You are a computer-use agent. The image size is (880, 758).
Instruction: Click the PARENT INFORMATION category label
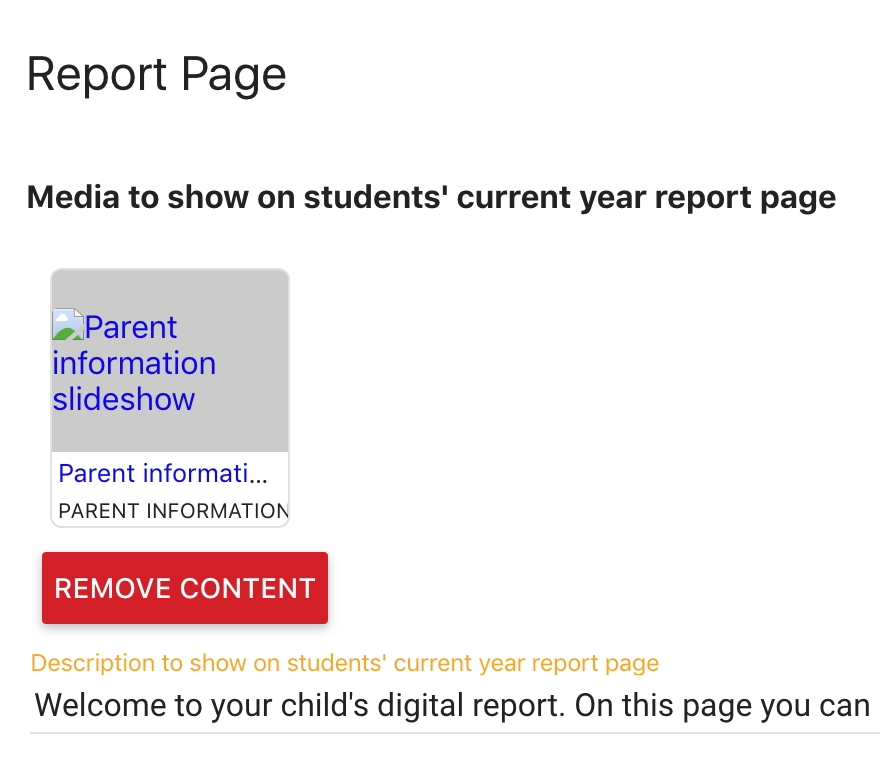(173, 511)
